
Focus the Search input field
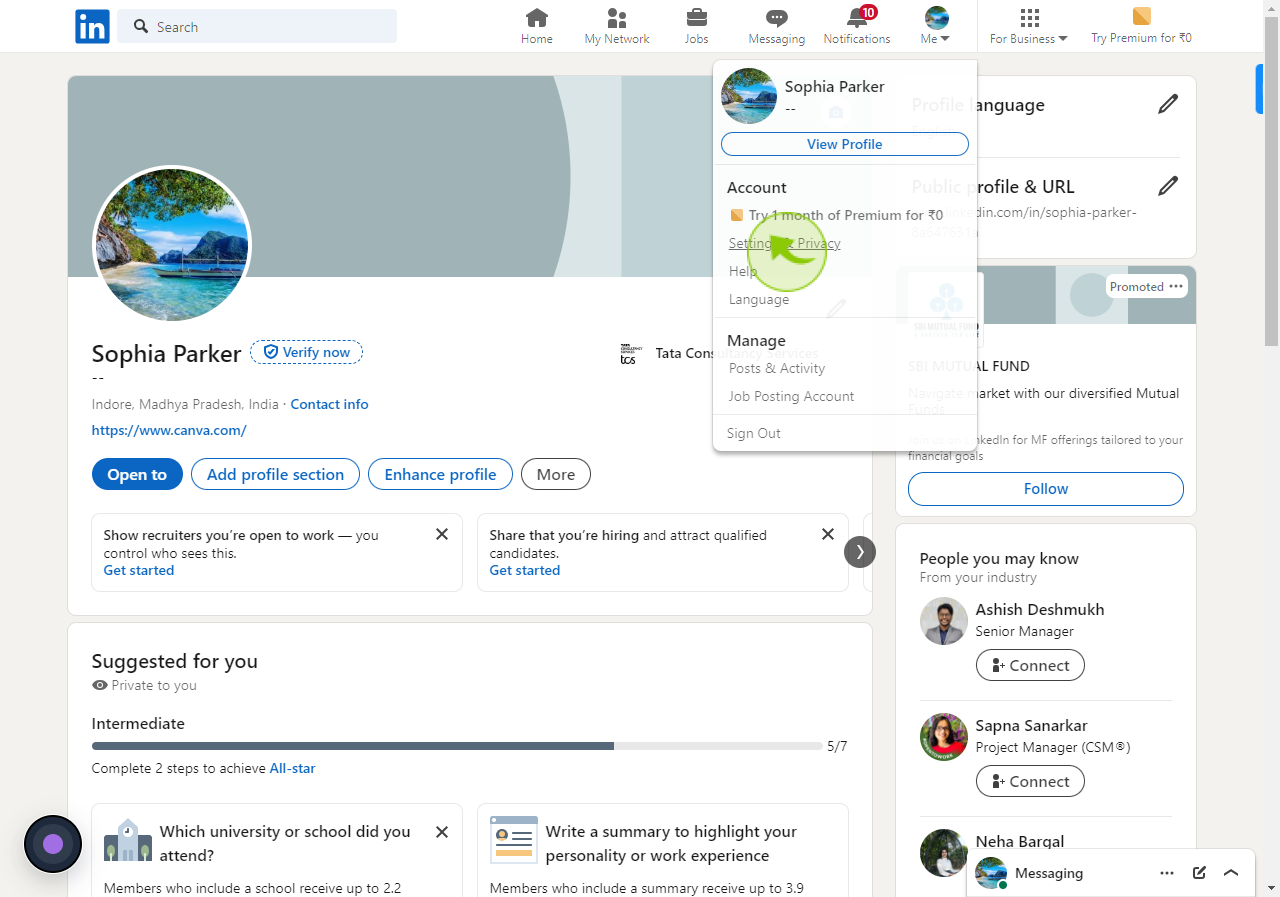tap(257, 27)
